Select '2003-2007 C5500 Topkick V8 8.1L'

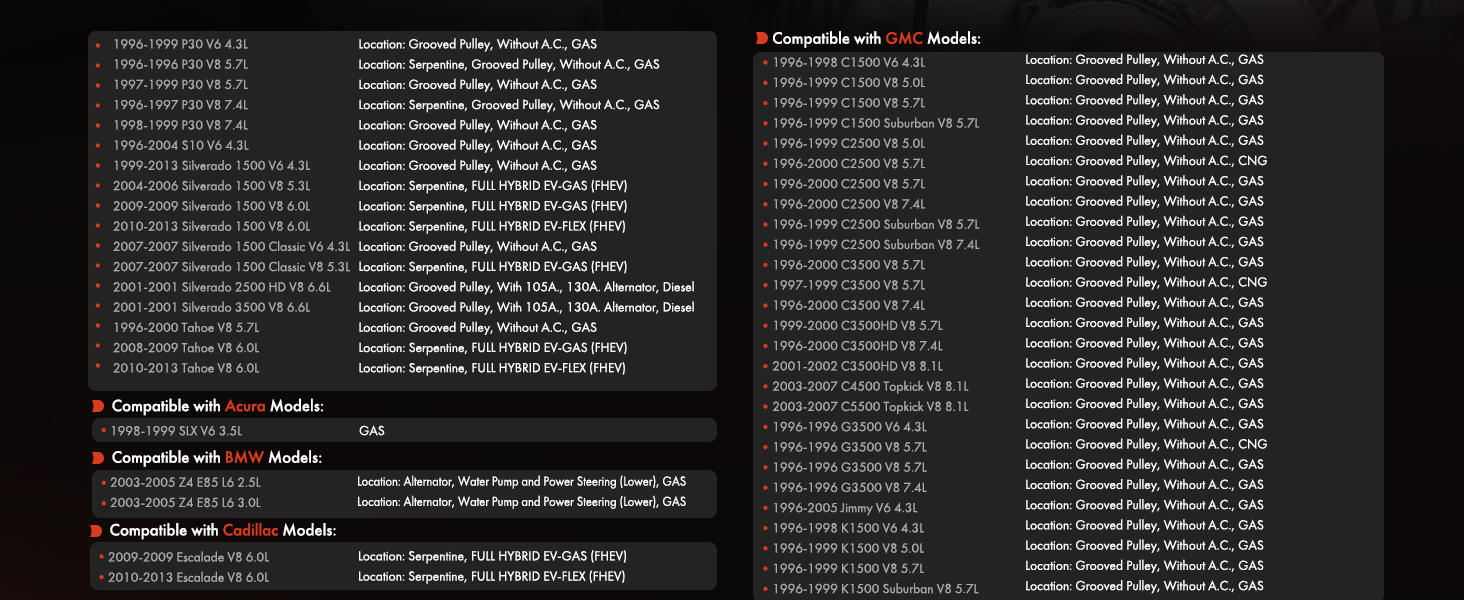(870, 407)
